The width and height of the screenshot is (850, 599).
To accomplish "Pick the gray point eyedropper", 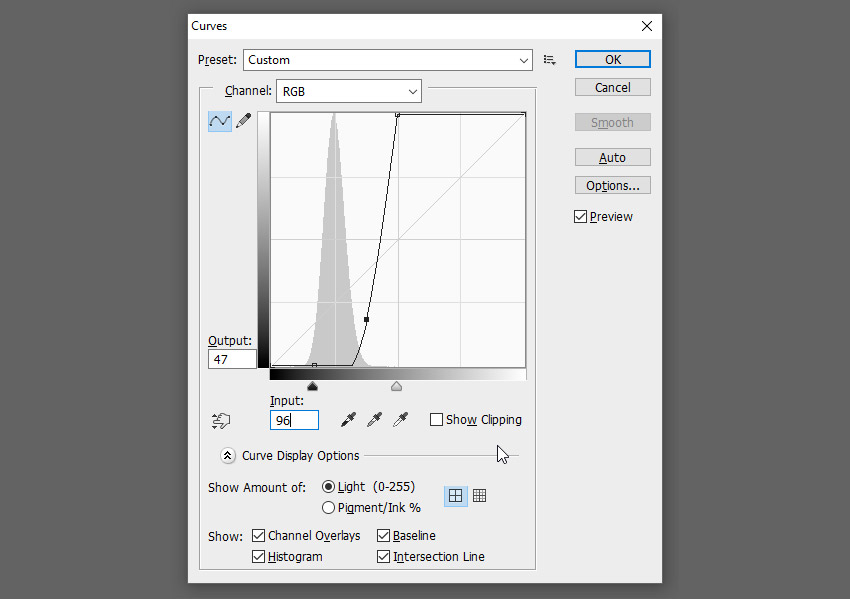I will click(x=375, y=420).
